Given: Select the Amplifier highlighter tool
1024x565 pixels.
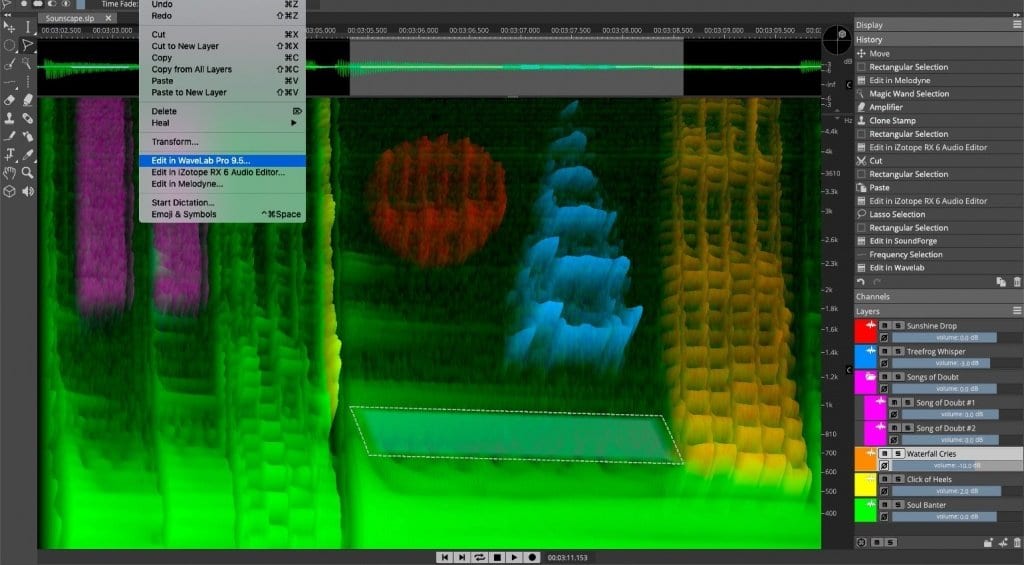Looking at the screenshot, I should point(27,101).
